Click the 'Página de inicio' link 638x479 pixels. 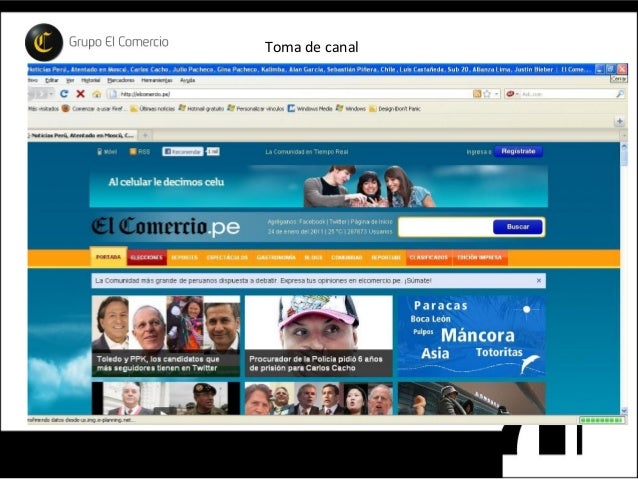[371, 222]
